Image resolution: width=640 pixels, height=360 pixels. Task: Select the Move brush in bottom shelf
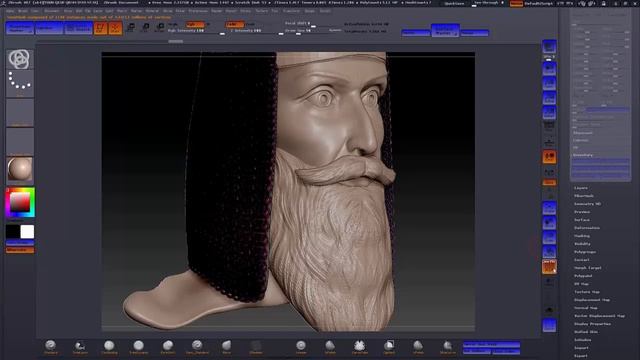click(227, 347)
